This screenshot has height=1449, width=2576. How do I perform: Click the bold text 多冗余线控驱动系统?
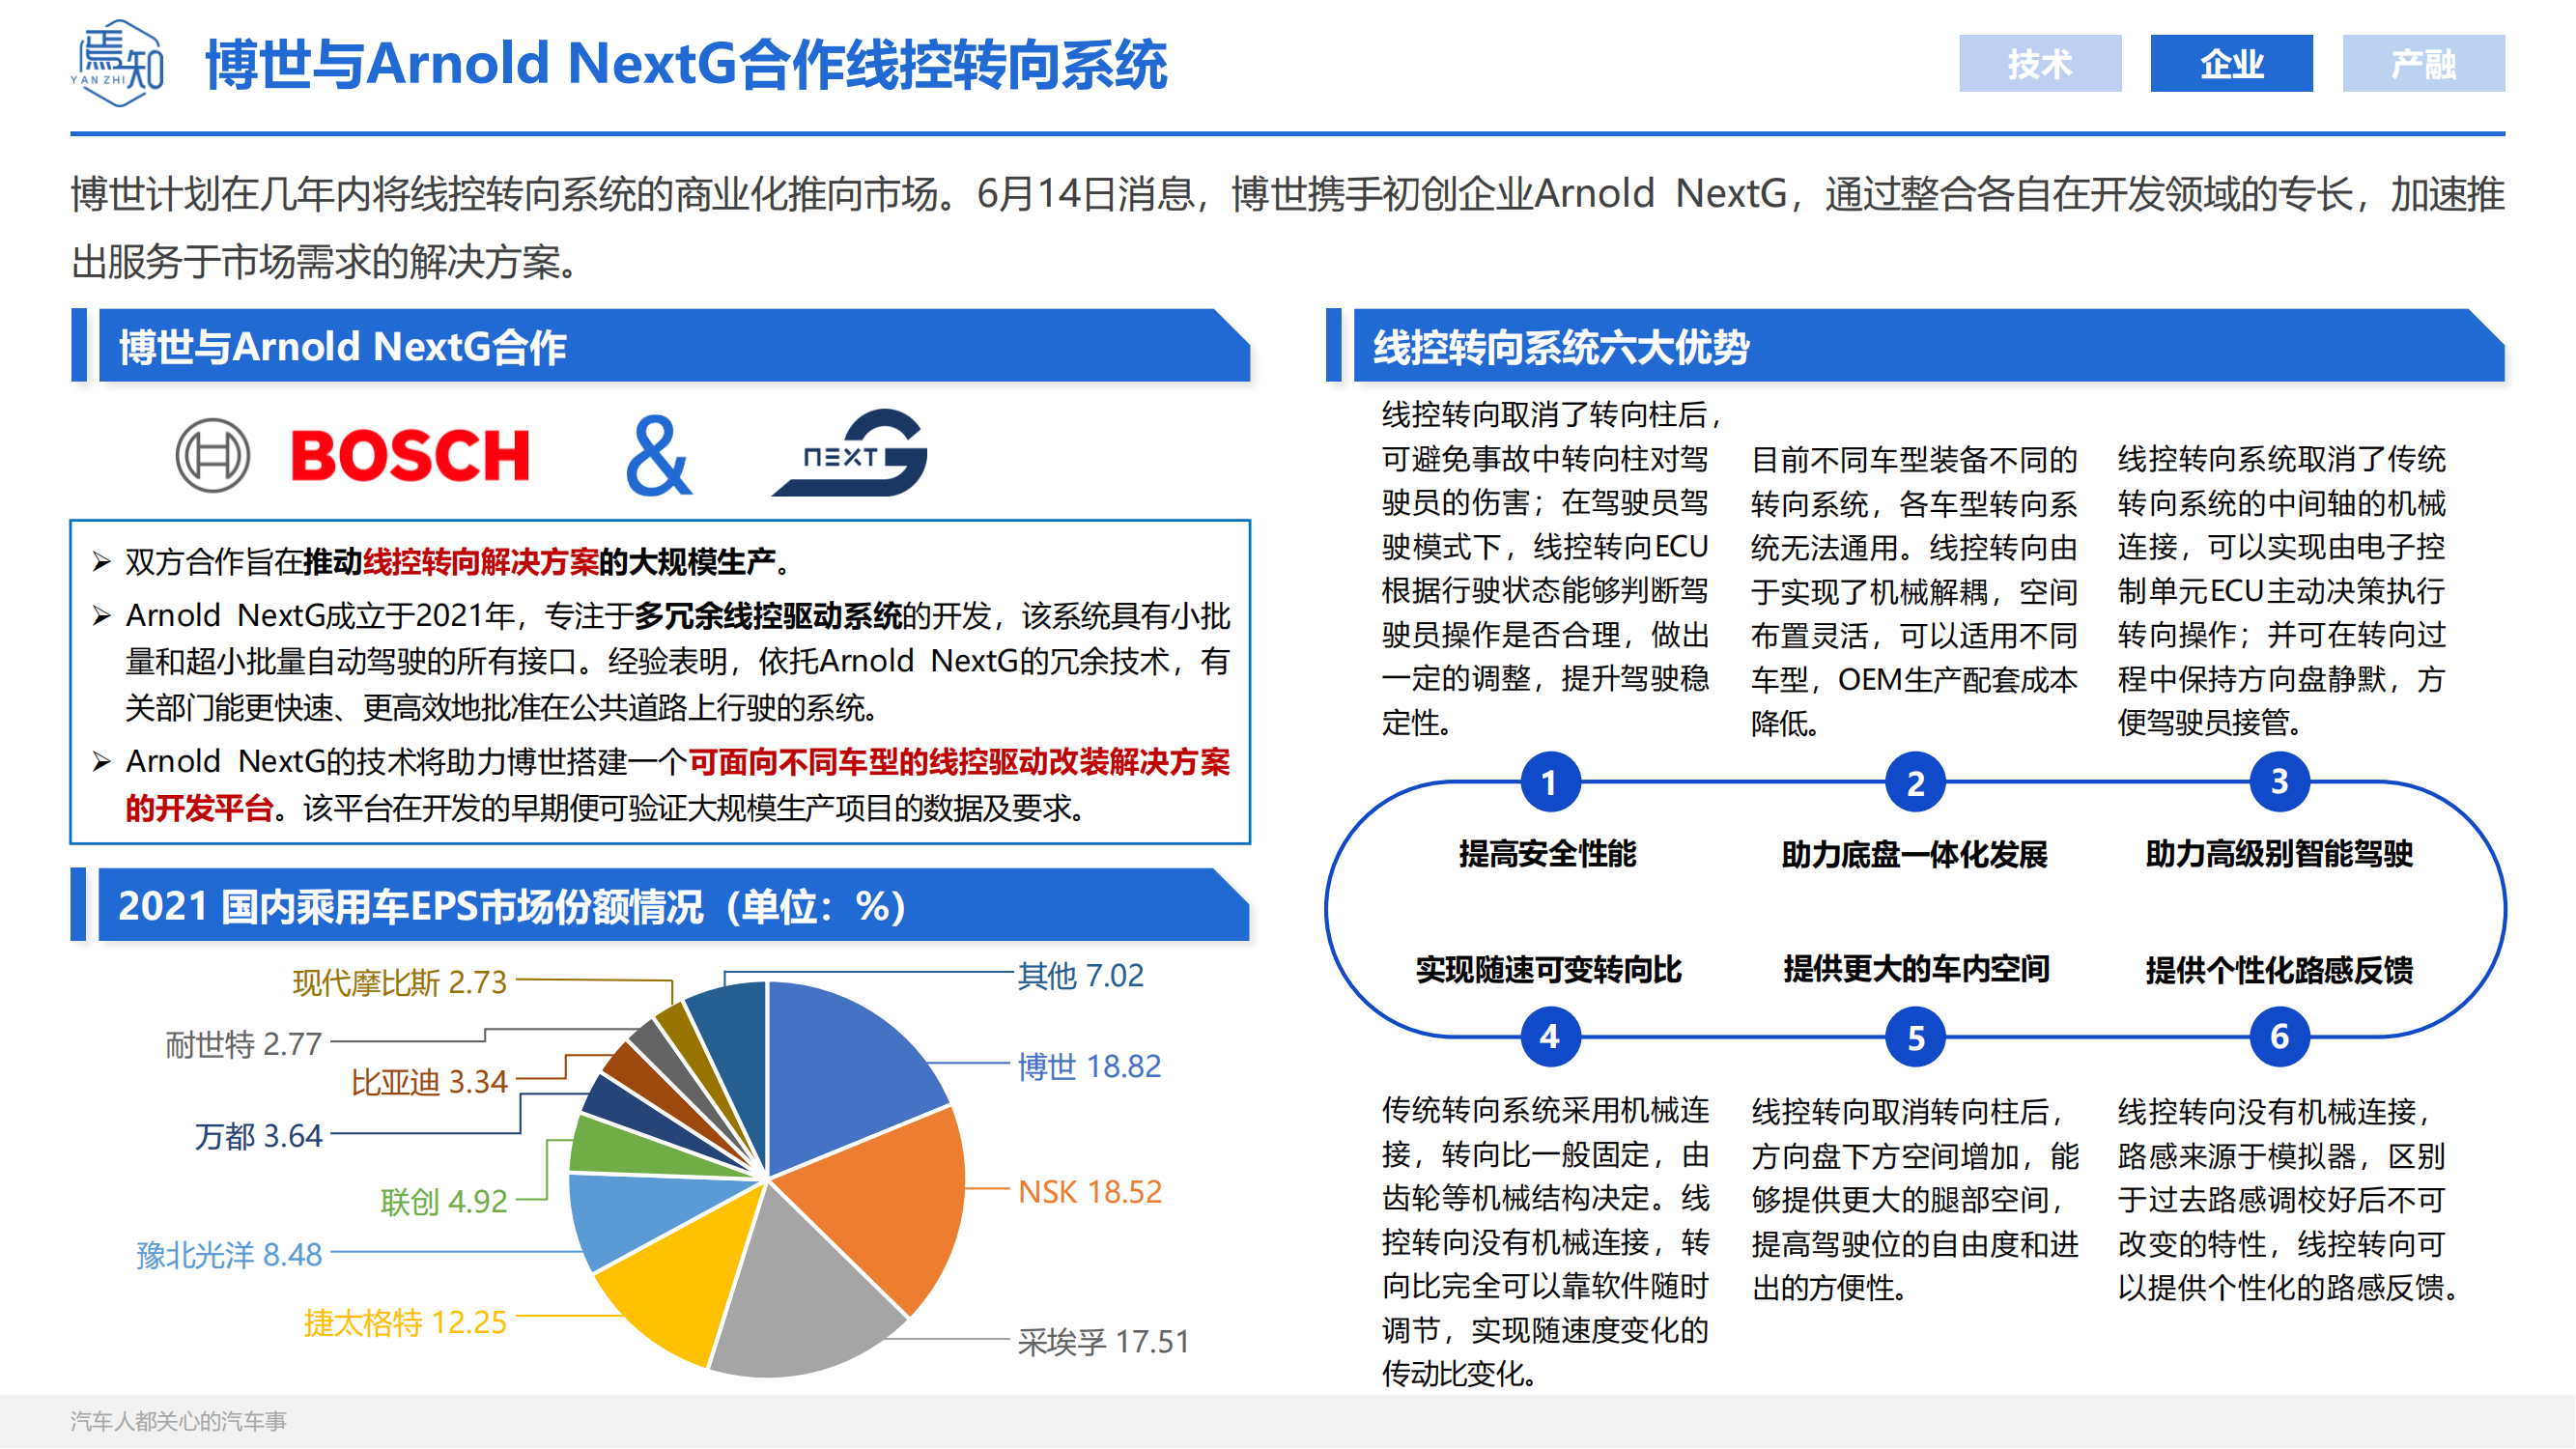click(x=768, y=616)
